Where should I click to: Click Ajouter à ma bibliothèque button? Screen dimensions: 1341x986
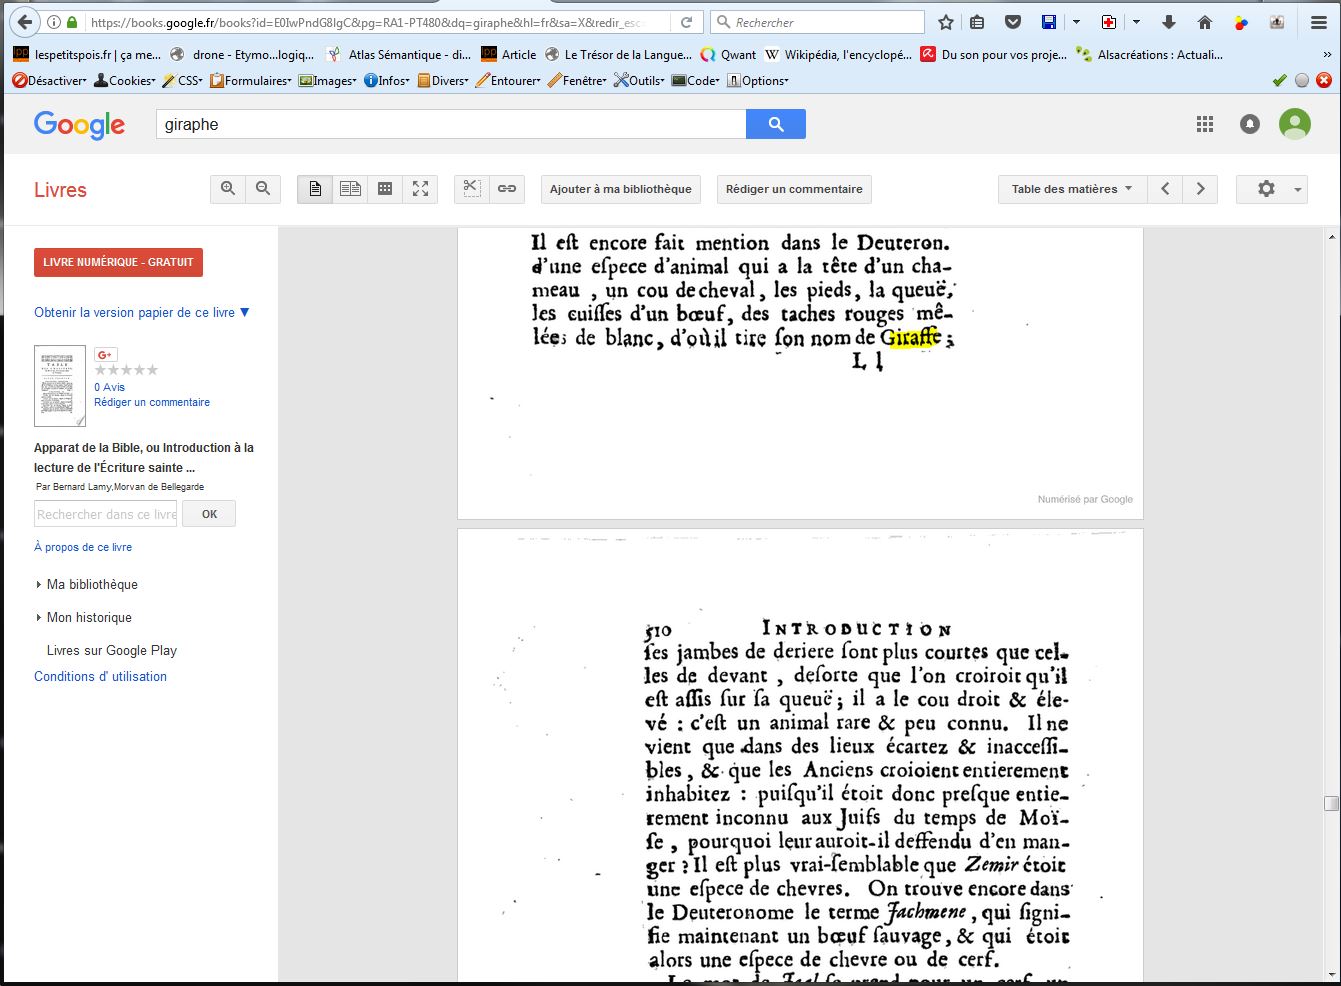620,189
